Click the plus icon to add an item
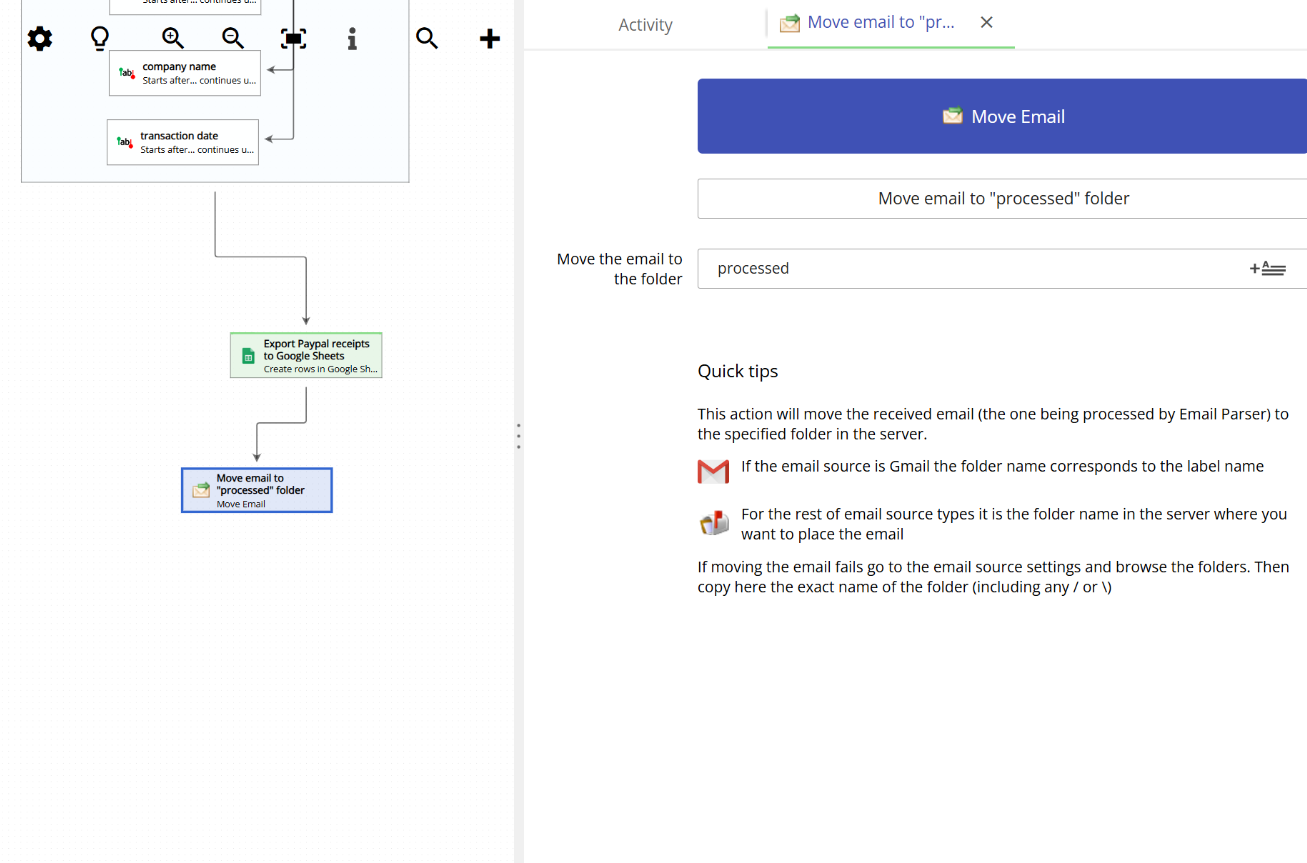The height and width of the screenshot is (863, 1307). click(x=489, y=38)
